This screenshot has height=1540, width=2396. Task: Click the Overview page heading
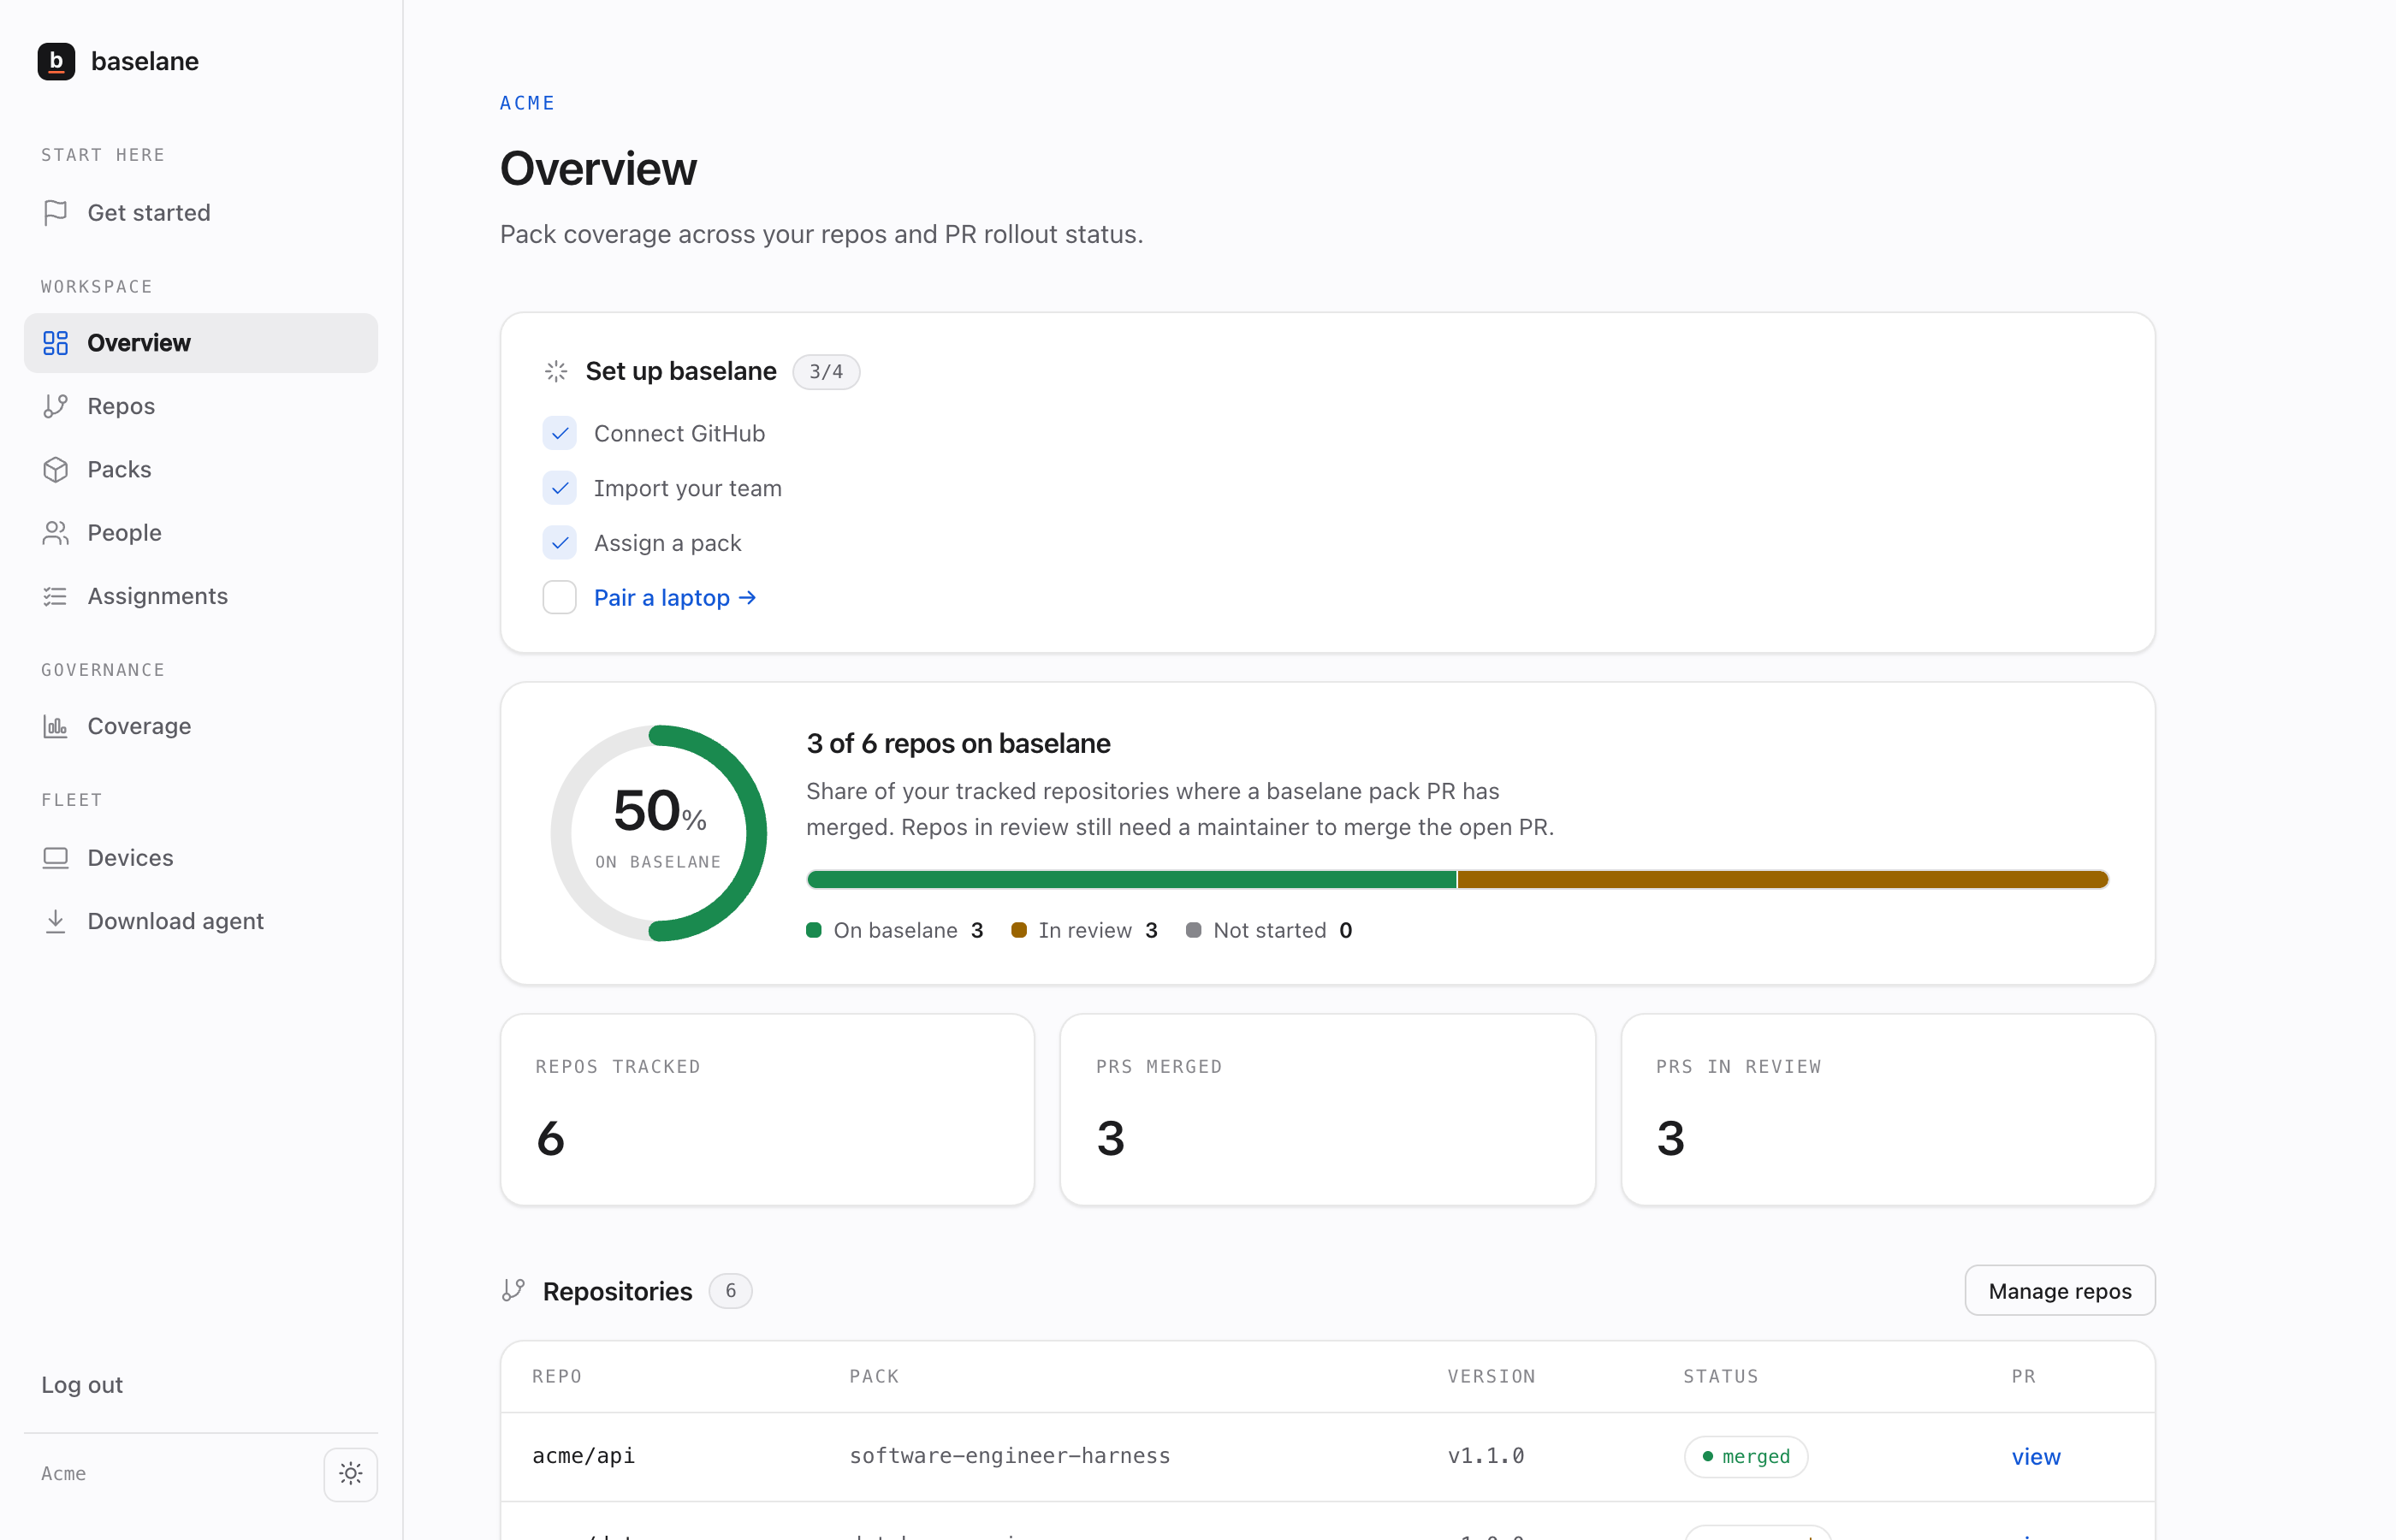point(598,168)
